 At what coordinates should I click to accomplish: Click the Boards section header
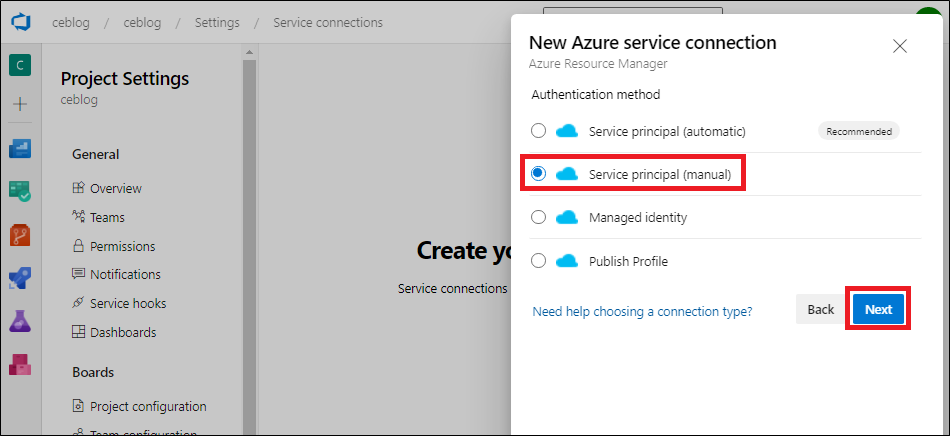coord(93,372)
